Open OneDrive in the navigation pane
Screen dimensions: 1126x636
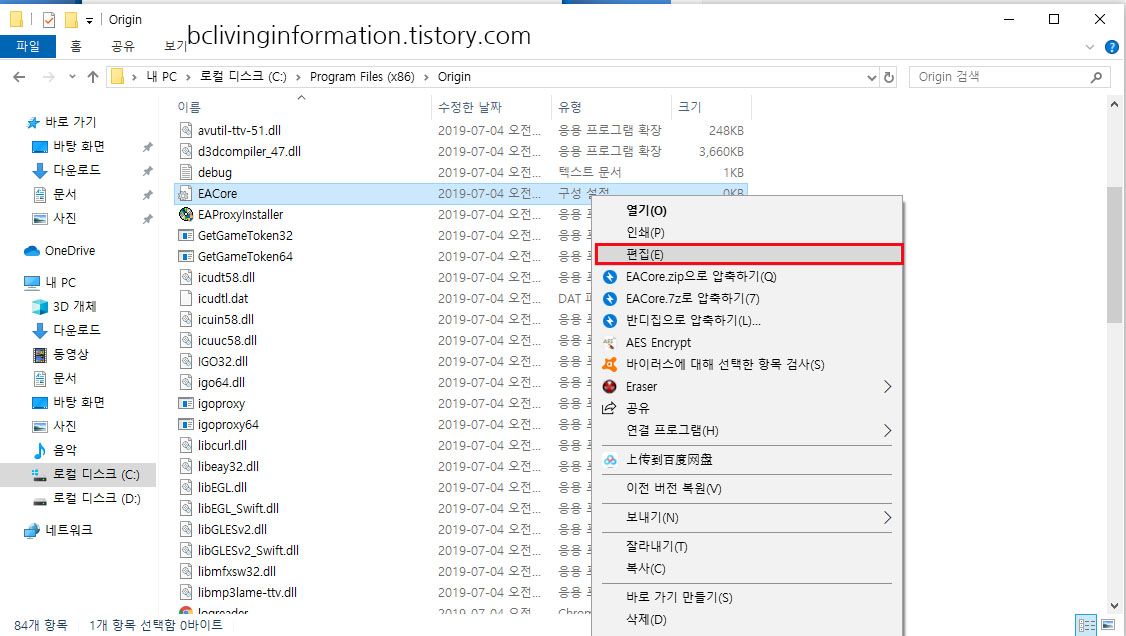(x=69, y=251)
